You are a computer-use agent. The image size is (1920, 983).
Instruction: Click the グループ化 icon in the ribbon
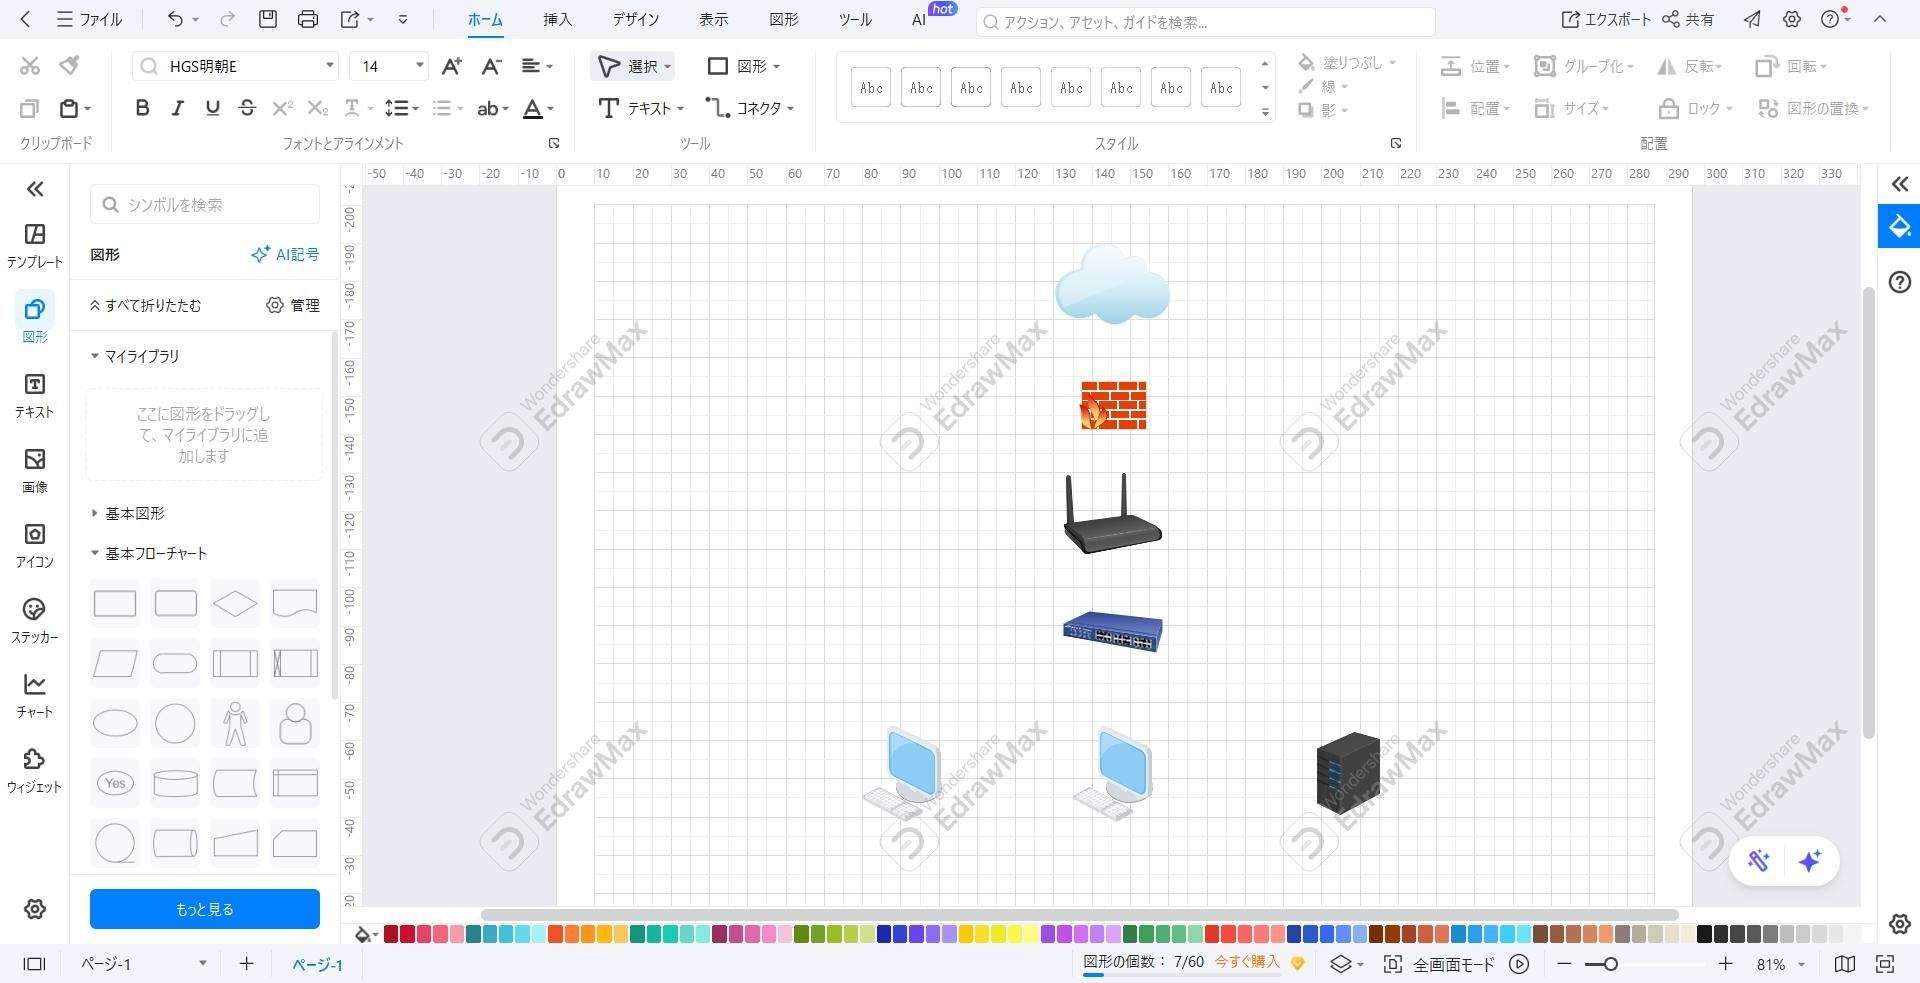[x=1543, y=66]
